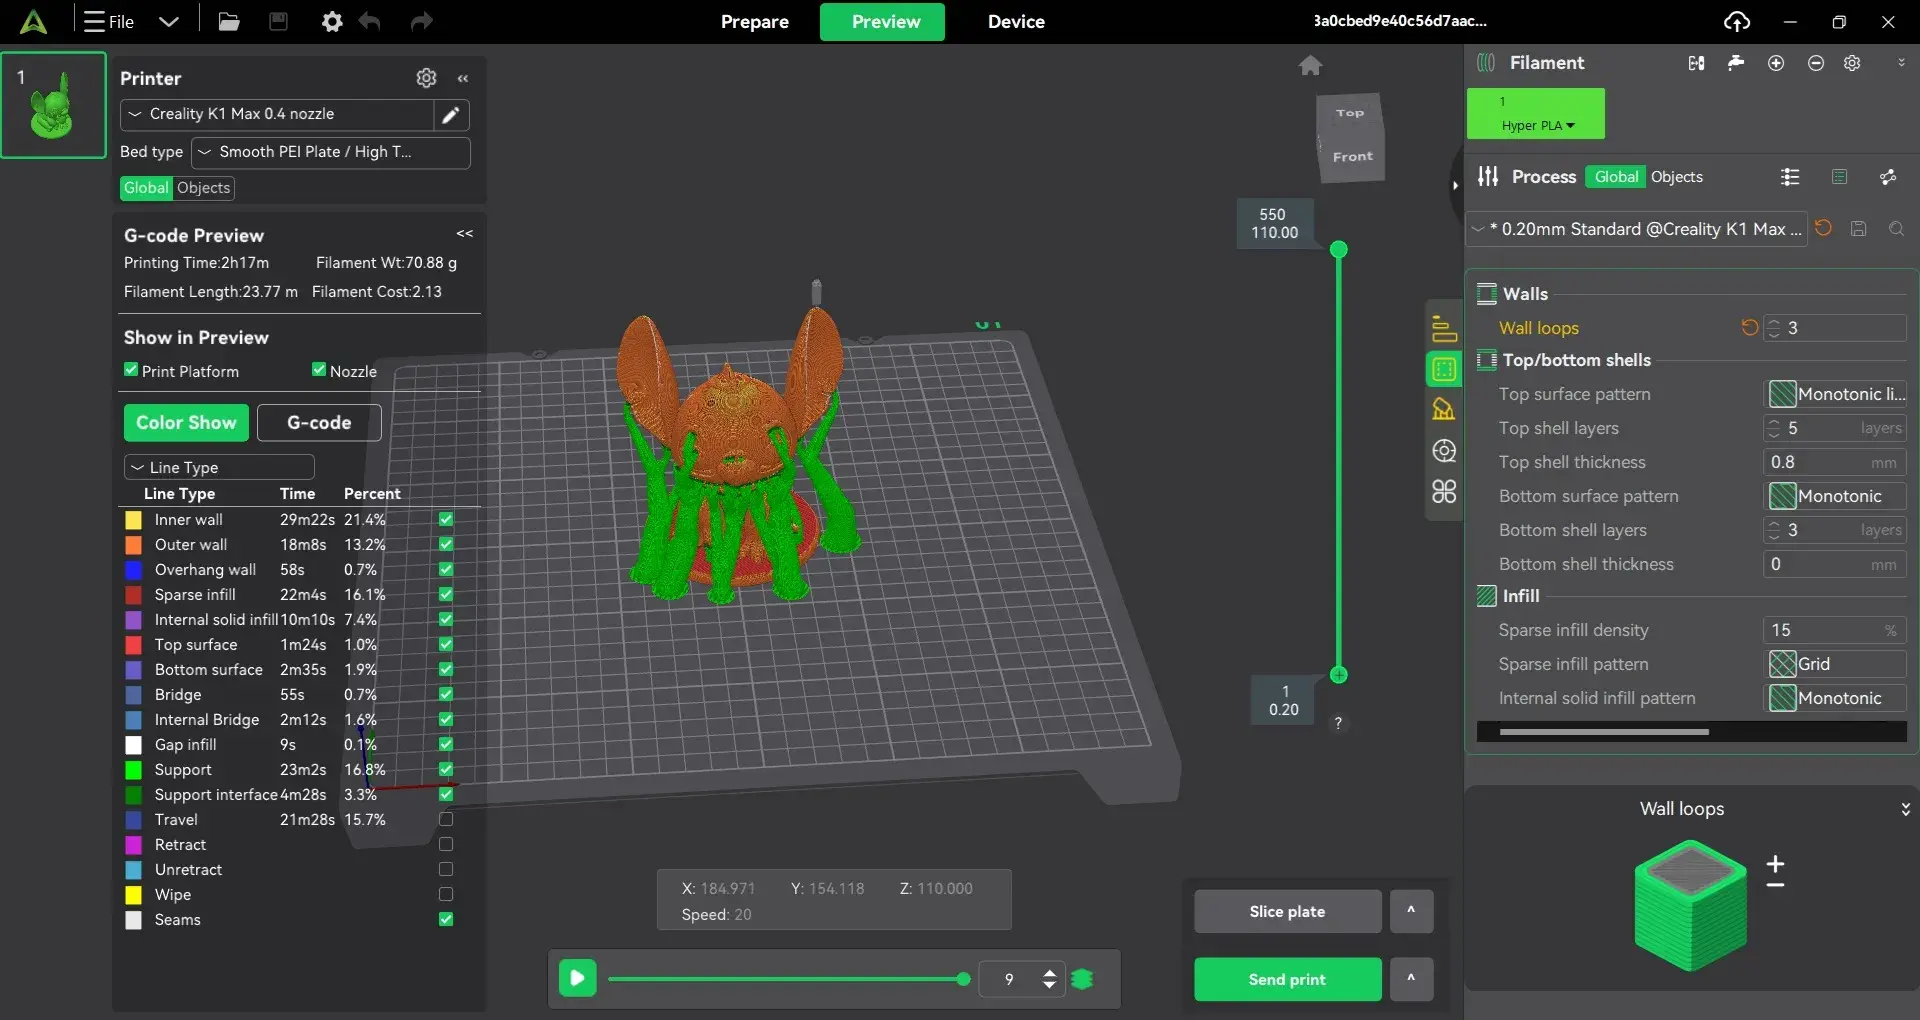
Task: Open Sparse infill pattern Grid dropdown
Action: click(1835, 664)
